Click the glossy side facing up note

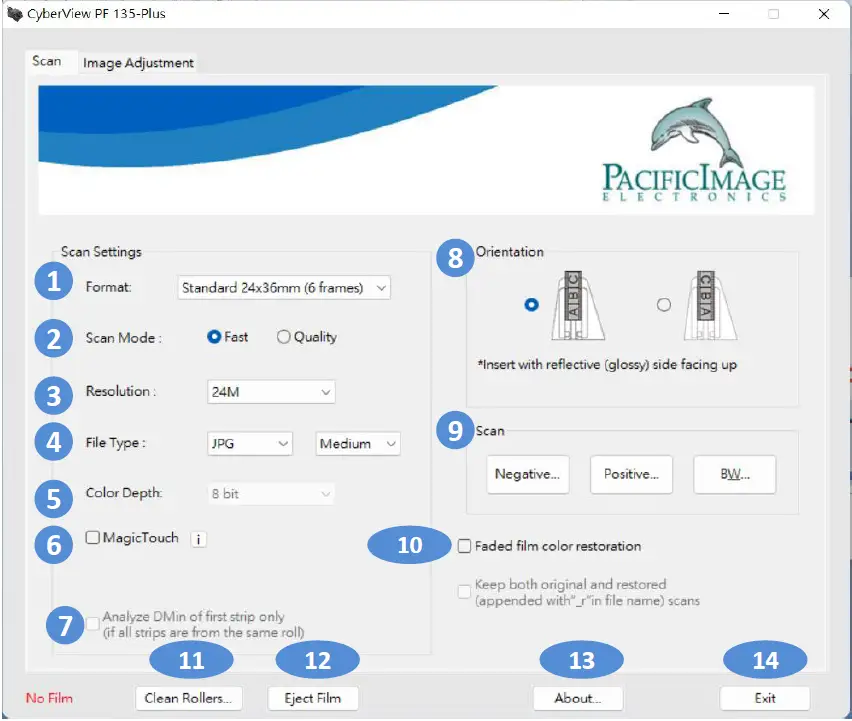607,365
